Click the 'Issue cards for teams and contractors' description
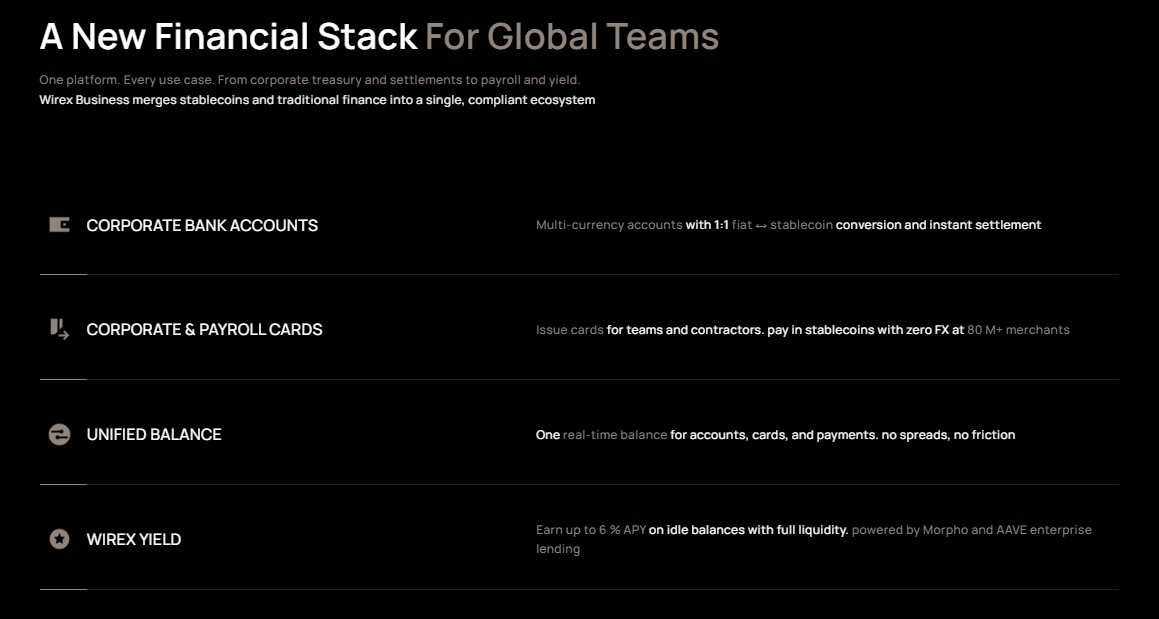The height and width of the screenshot is (619, 1159). point(803,330)
